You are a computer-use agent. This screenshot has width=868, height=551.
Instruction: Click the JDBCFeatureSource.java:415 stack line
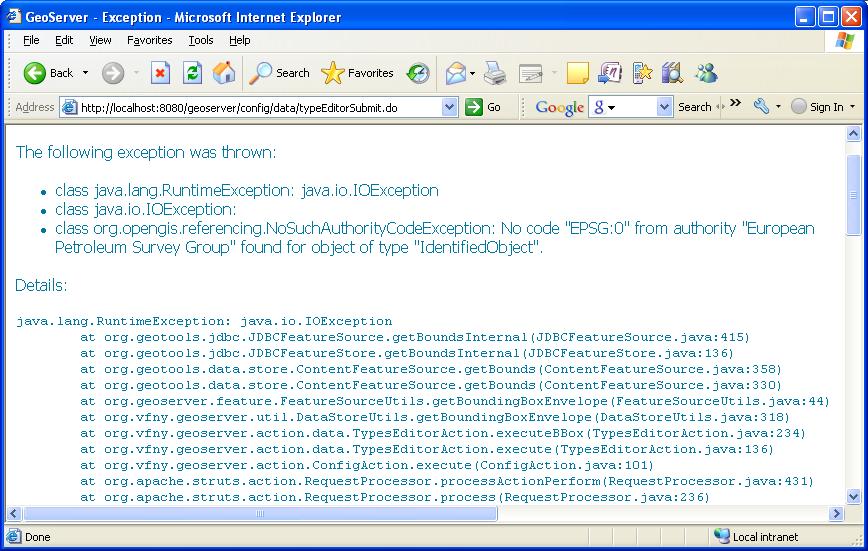click(x=415, y=337)
